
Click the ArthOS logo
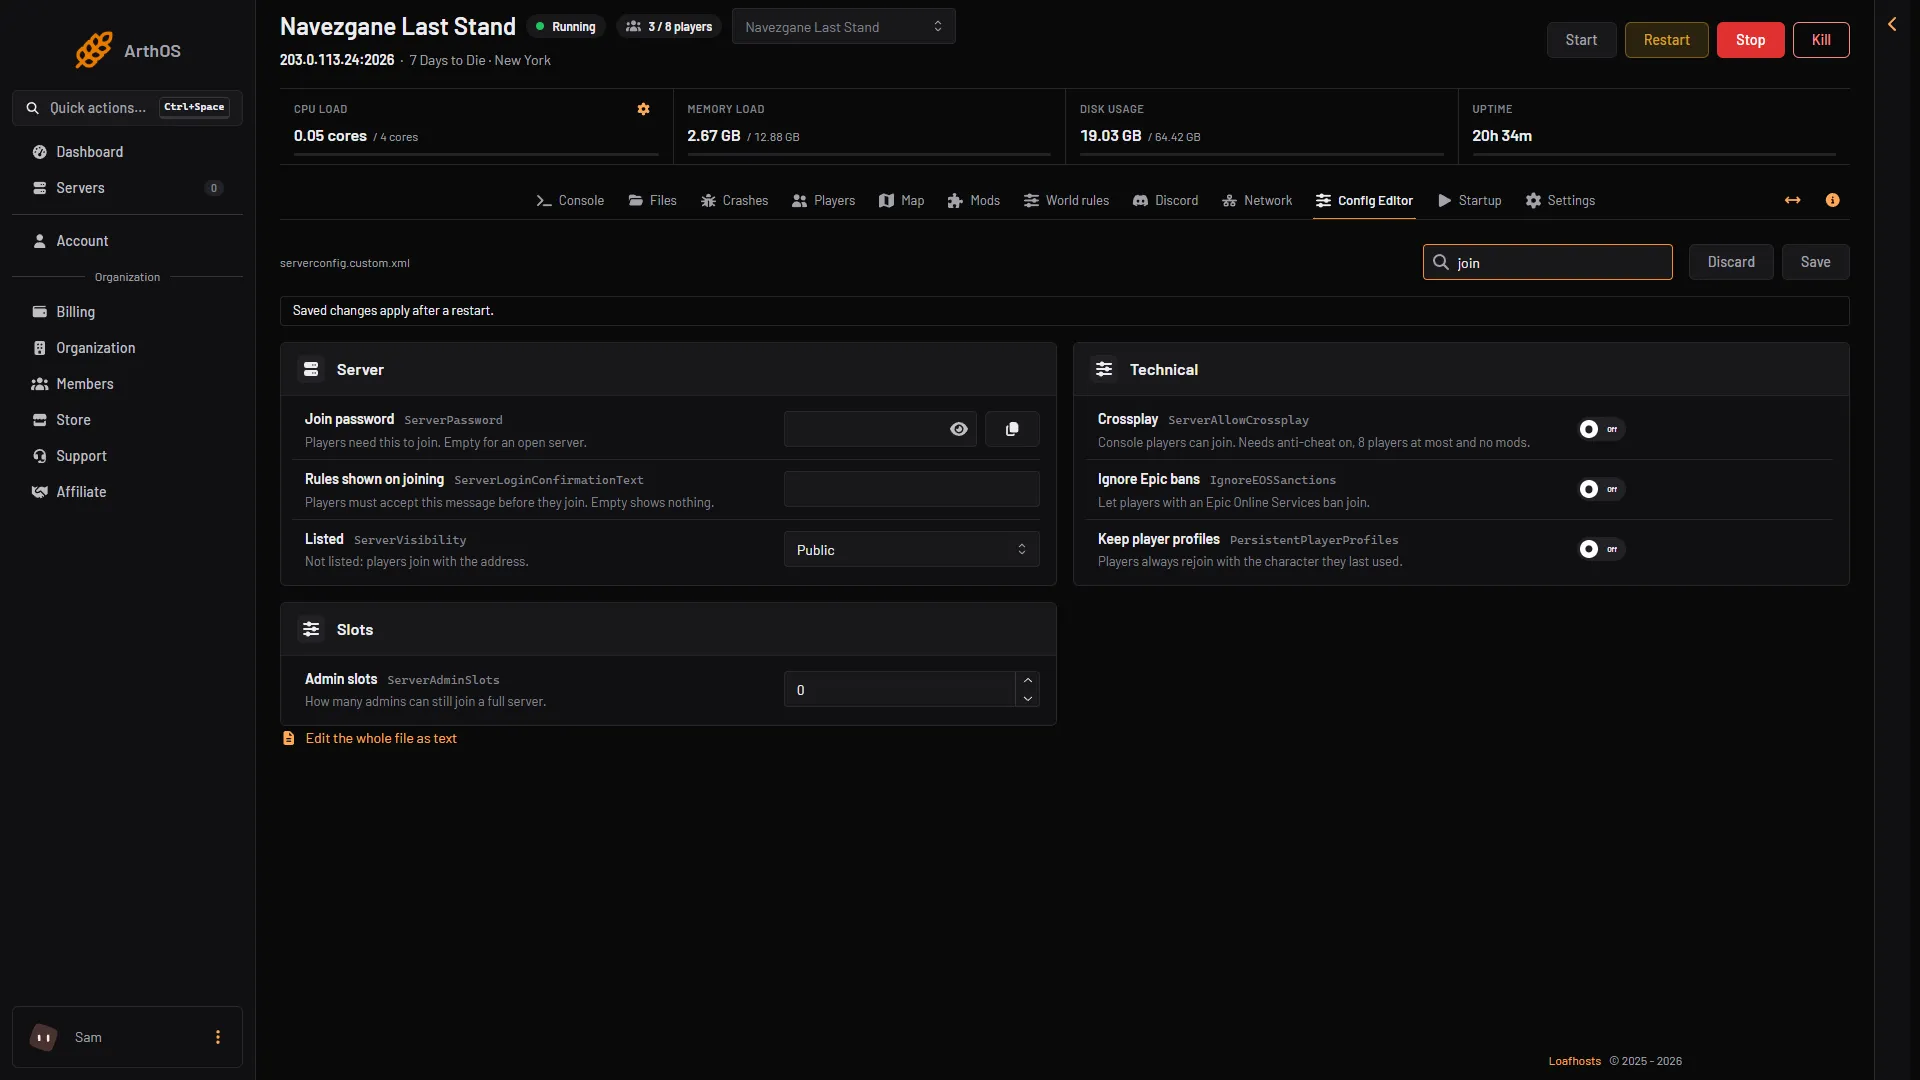(x=128, y=50)
